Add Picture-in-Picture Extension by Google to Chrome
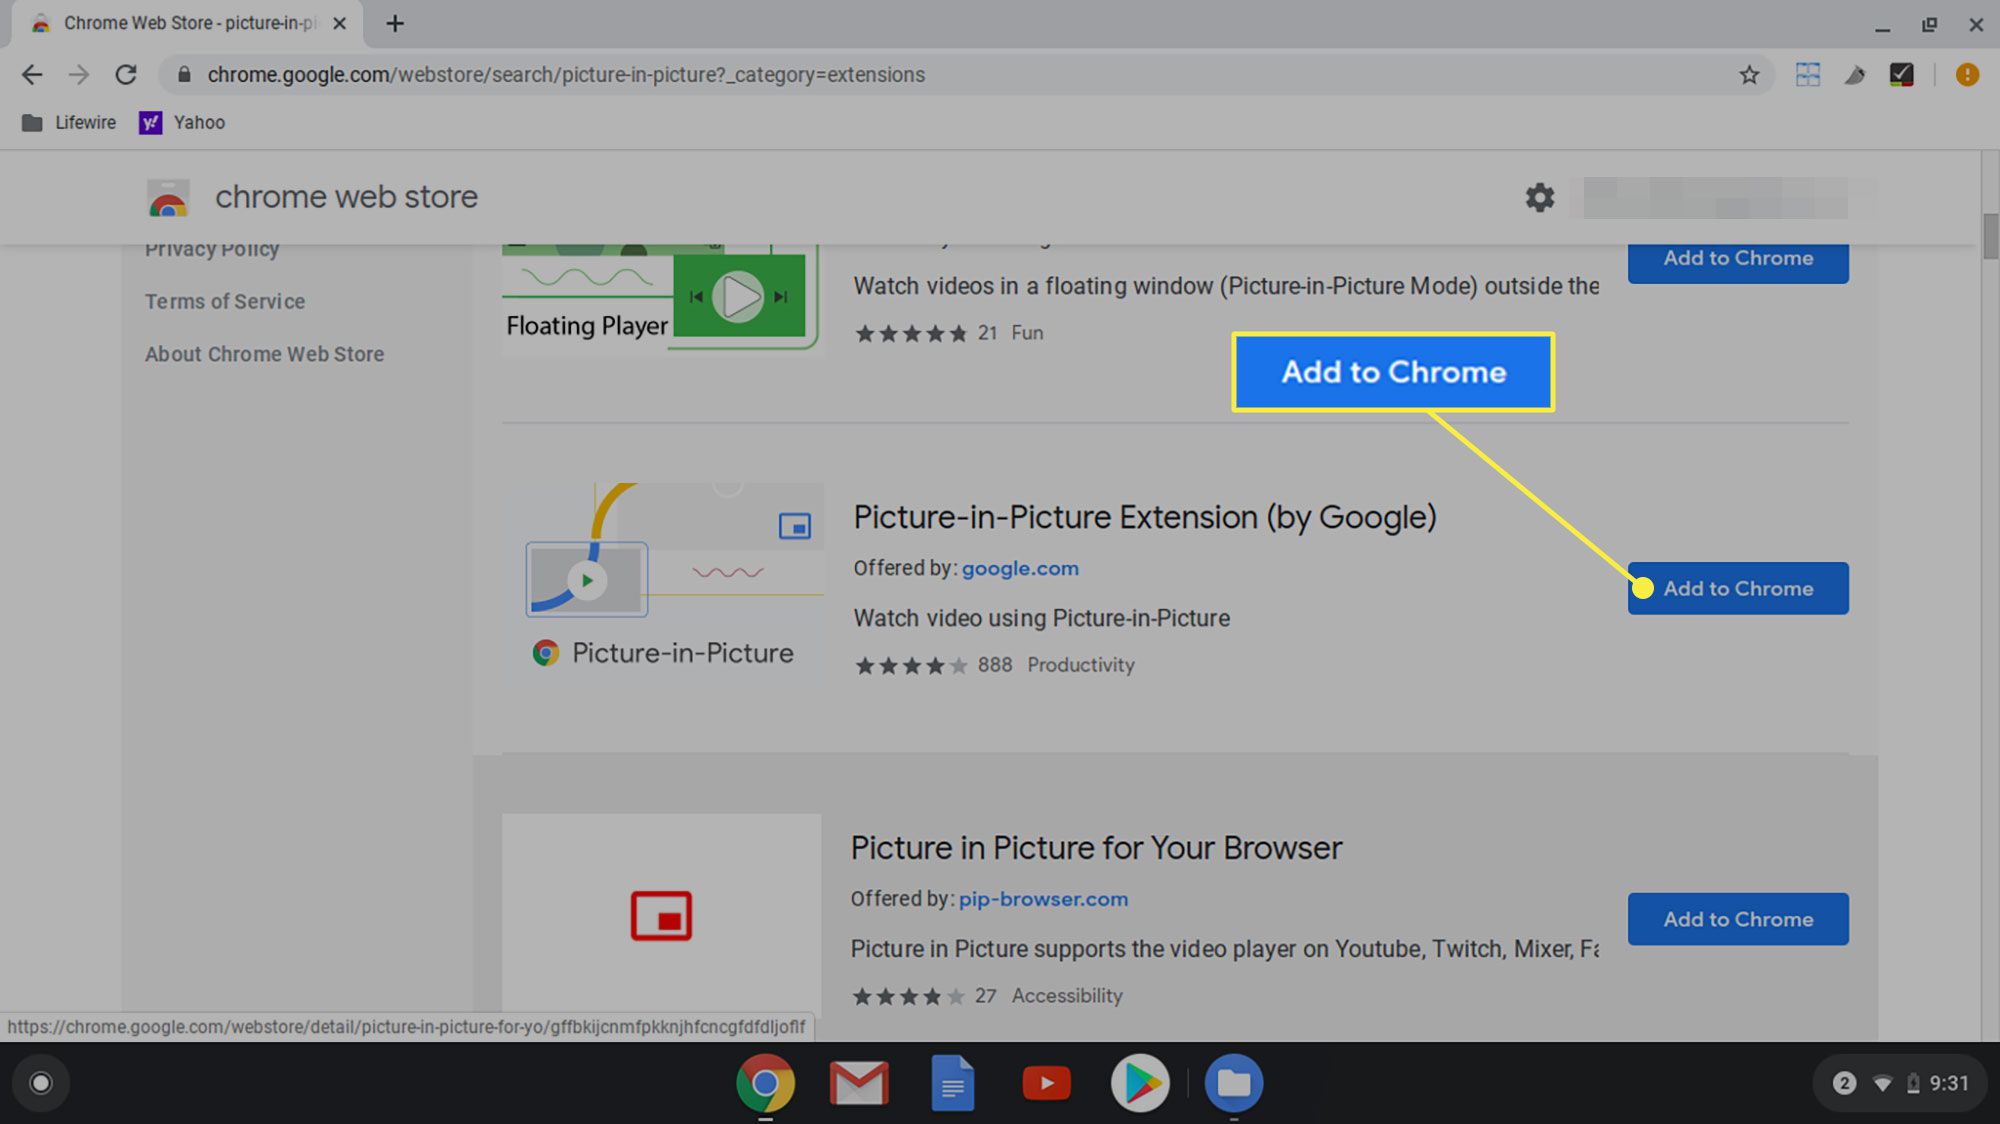 tap(1738, 589)
